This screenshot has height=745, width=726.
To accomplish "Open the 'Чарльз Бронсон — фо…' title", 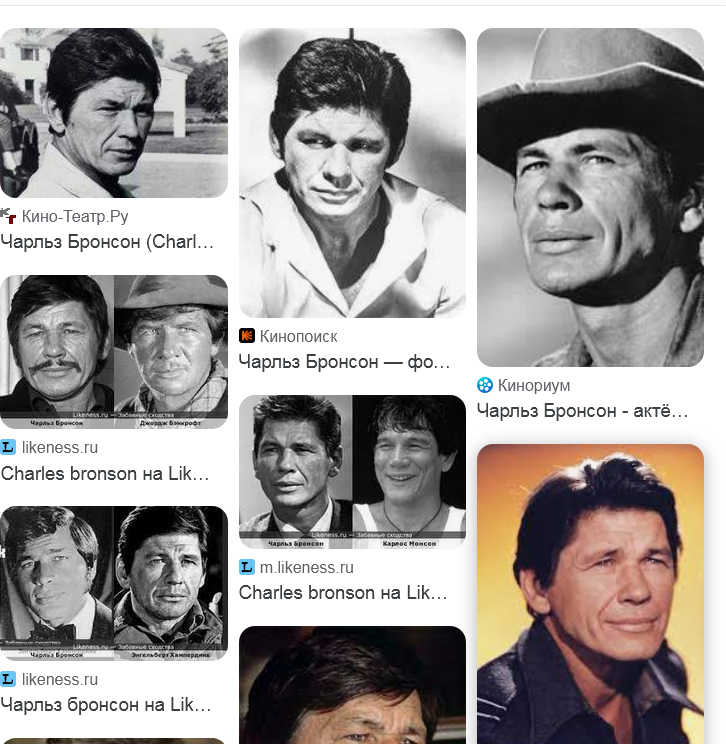I will coord(344,362).
